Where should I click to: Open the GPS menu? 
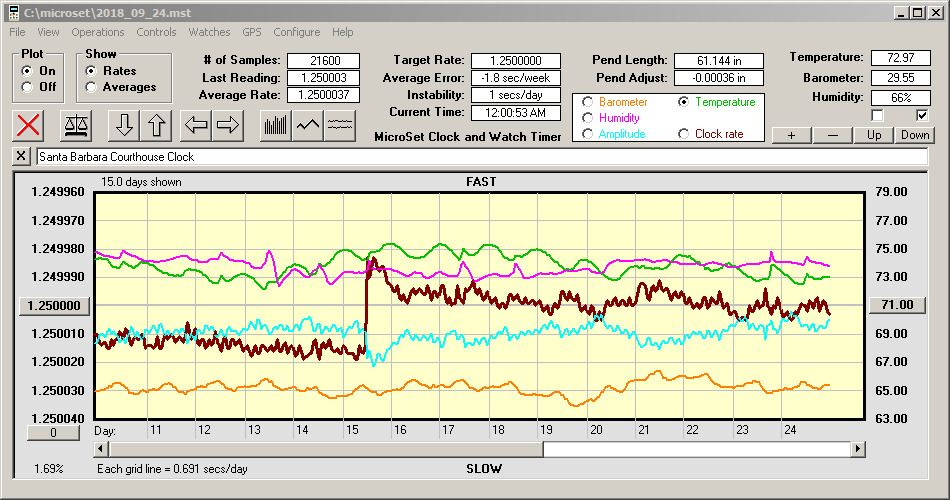click(x=252, y=32)
